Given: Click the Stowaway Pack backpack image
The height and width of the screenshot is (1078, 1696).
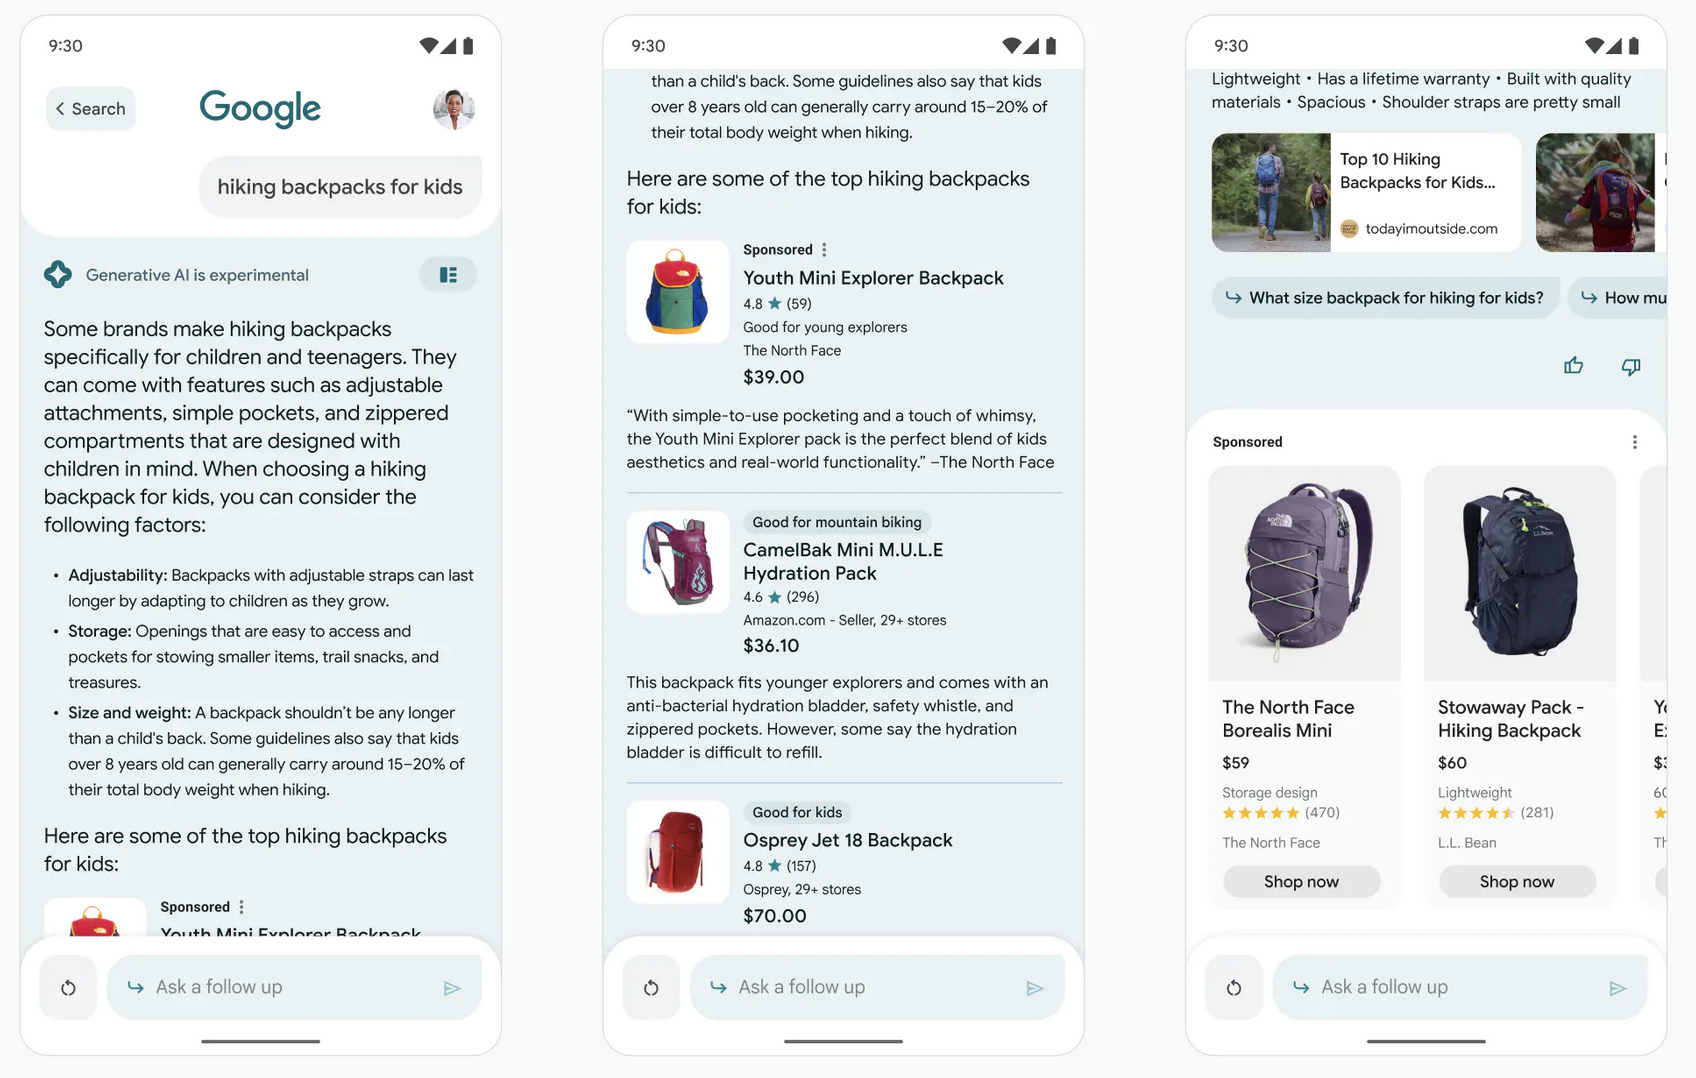Looking at the screenshot, I should pos(1519,573).
